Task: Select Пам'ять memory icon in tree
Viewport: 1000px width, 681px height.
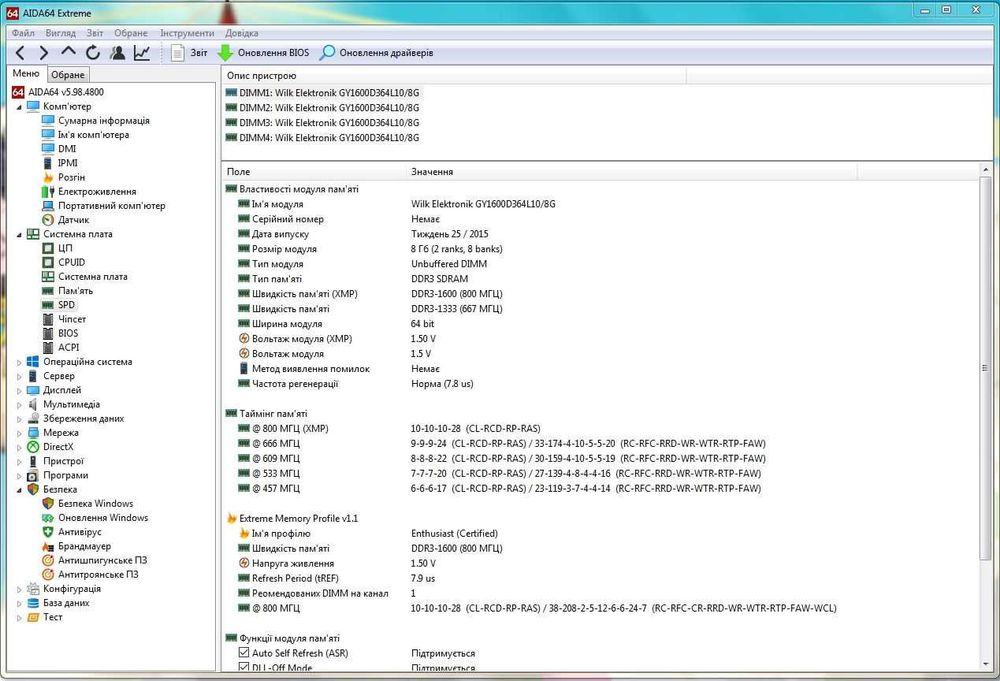Action: (x=48, y=291)
